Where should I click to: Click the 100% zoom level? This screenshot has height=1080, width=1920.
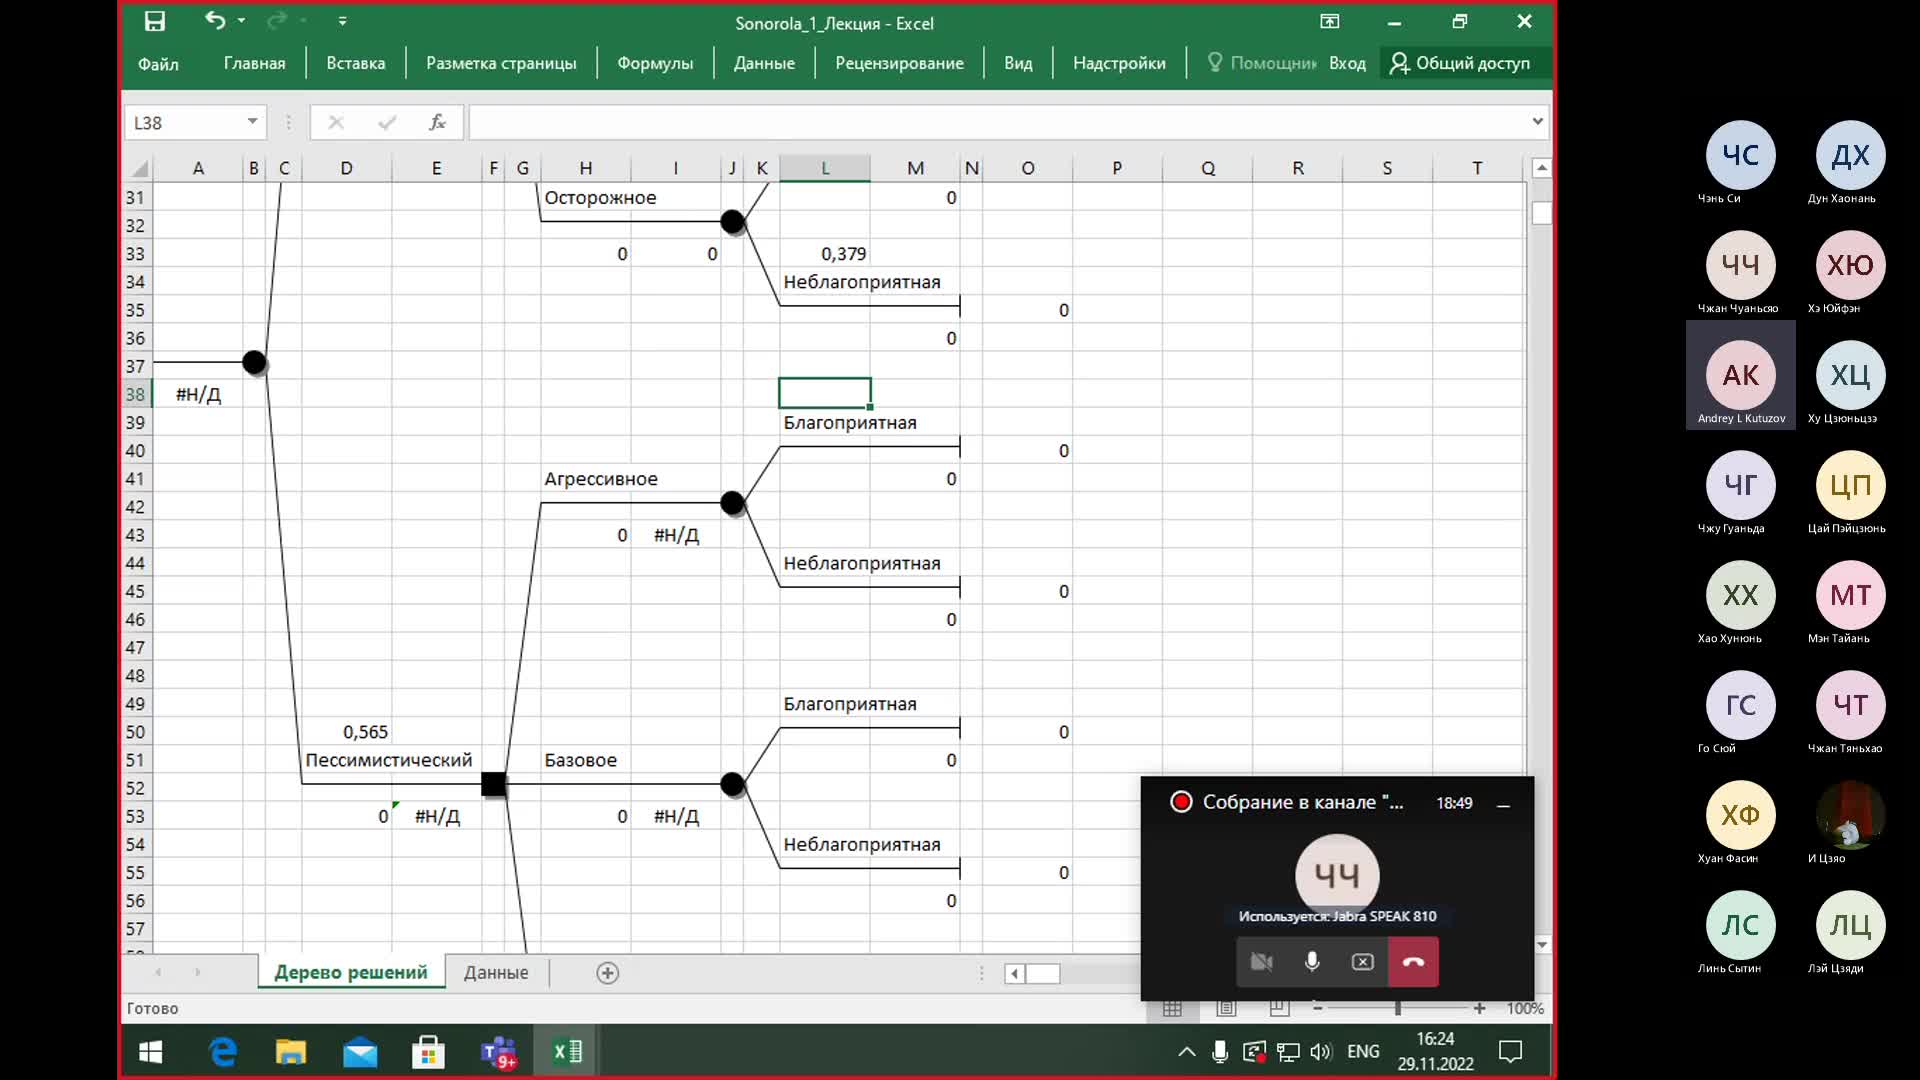(1525, 1008)
